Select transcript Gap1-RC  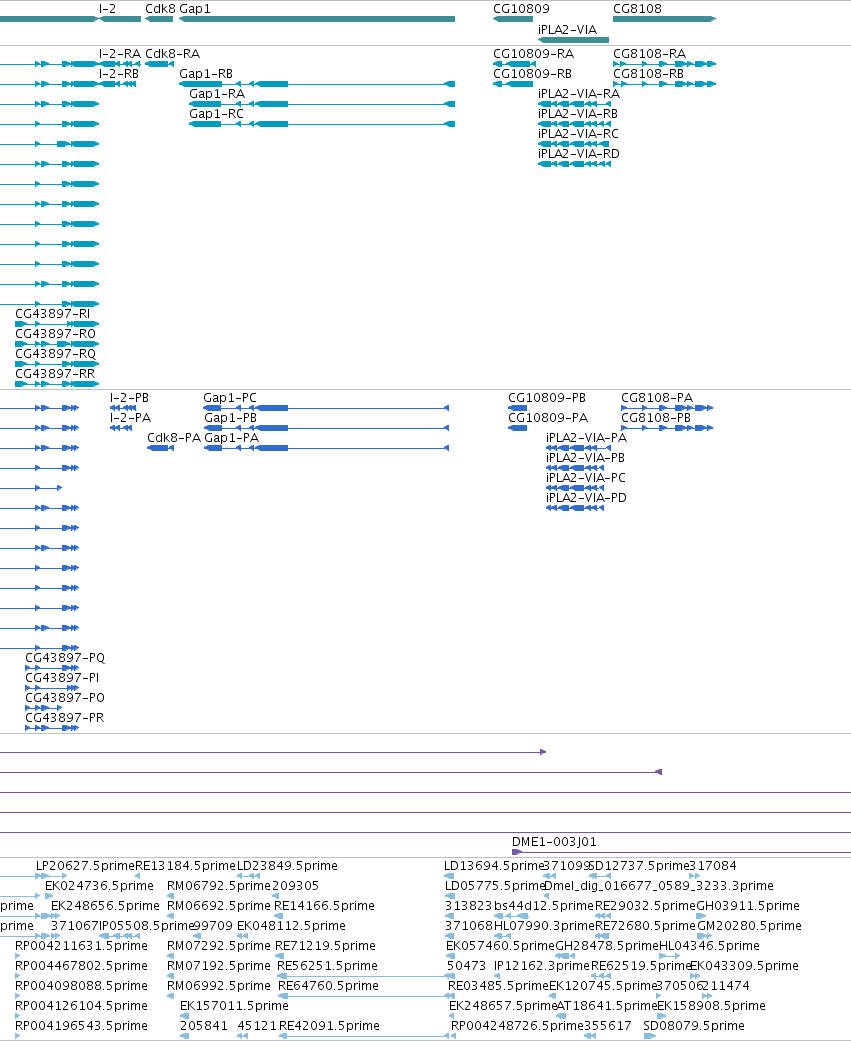[322, 124]
